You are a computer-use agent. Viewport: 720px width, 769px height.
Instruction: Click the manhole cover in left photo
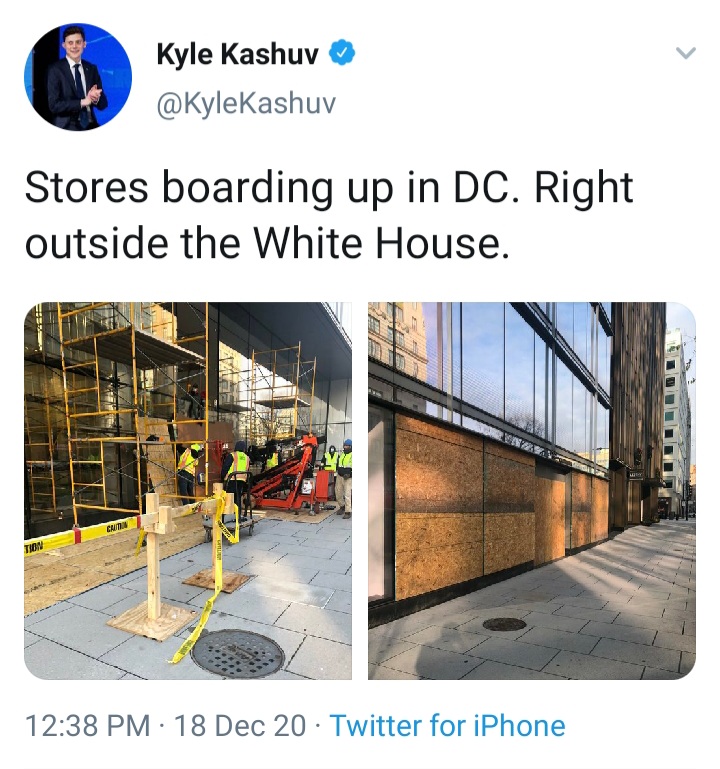[x=237, y=653]
